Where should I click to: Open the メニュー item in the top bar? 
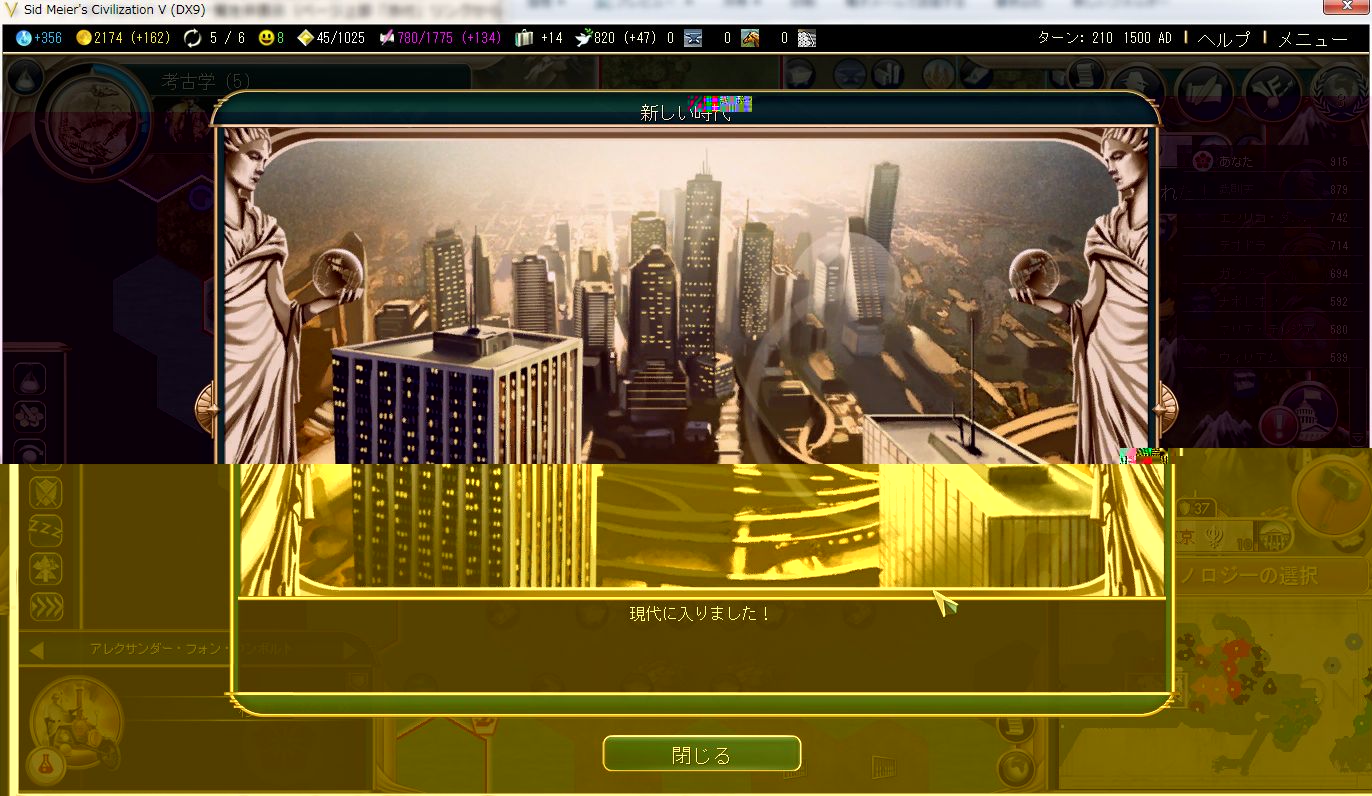pyautogui.click(x=1312, y=39)
